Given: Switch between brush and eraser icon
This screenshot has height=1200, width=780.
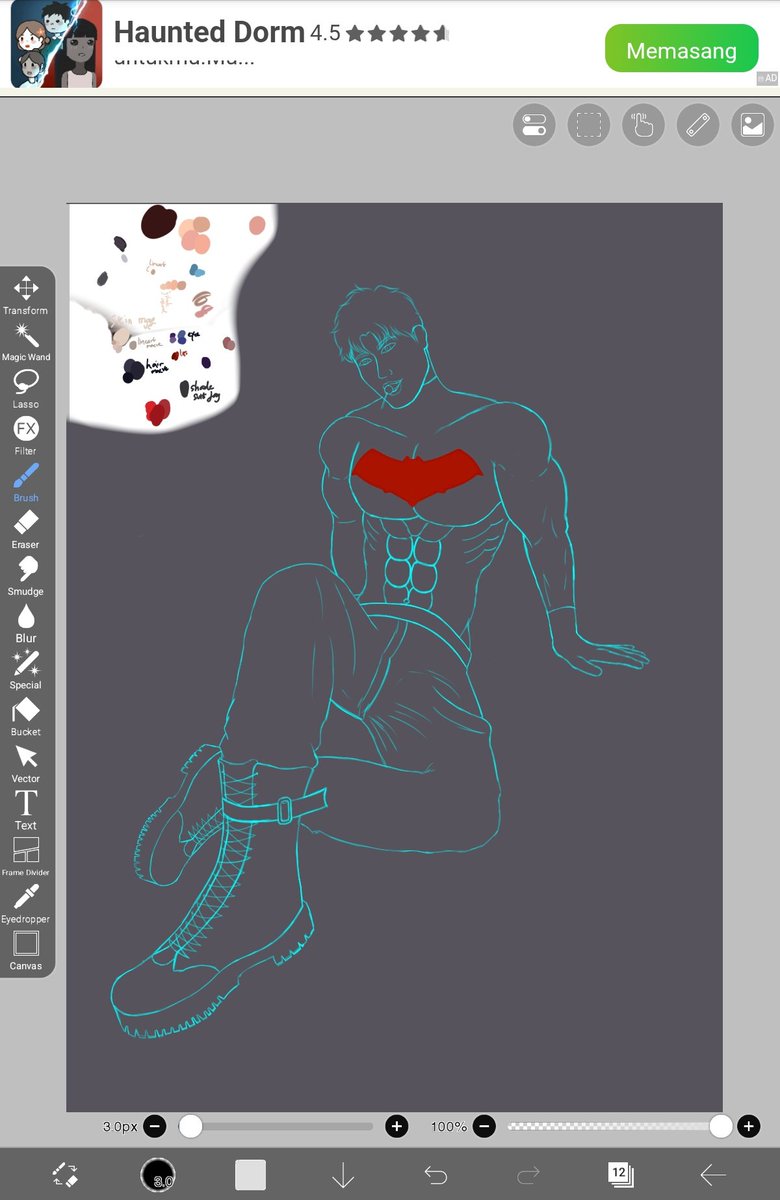Looking at the screenshot, I should (x=65, y=1175).
